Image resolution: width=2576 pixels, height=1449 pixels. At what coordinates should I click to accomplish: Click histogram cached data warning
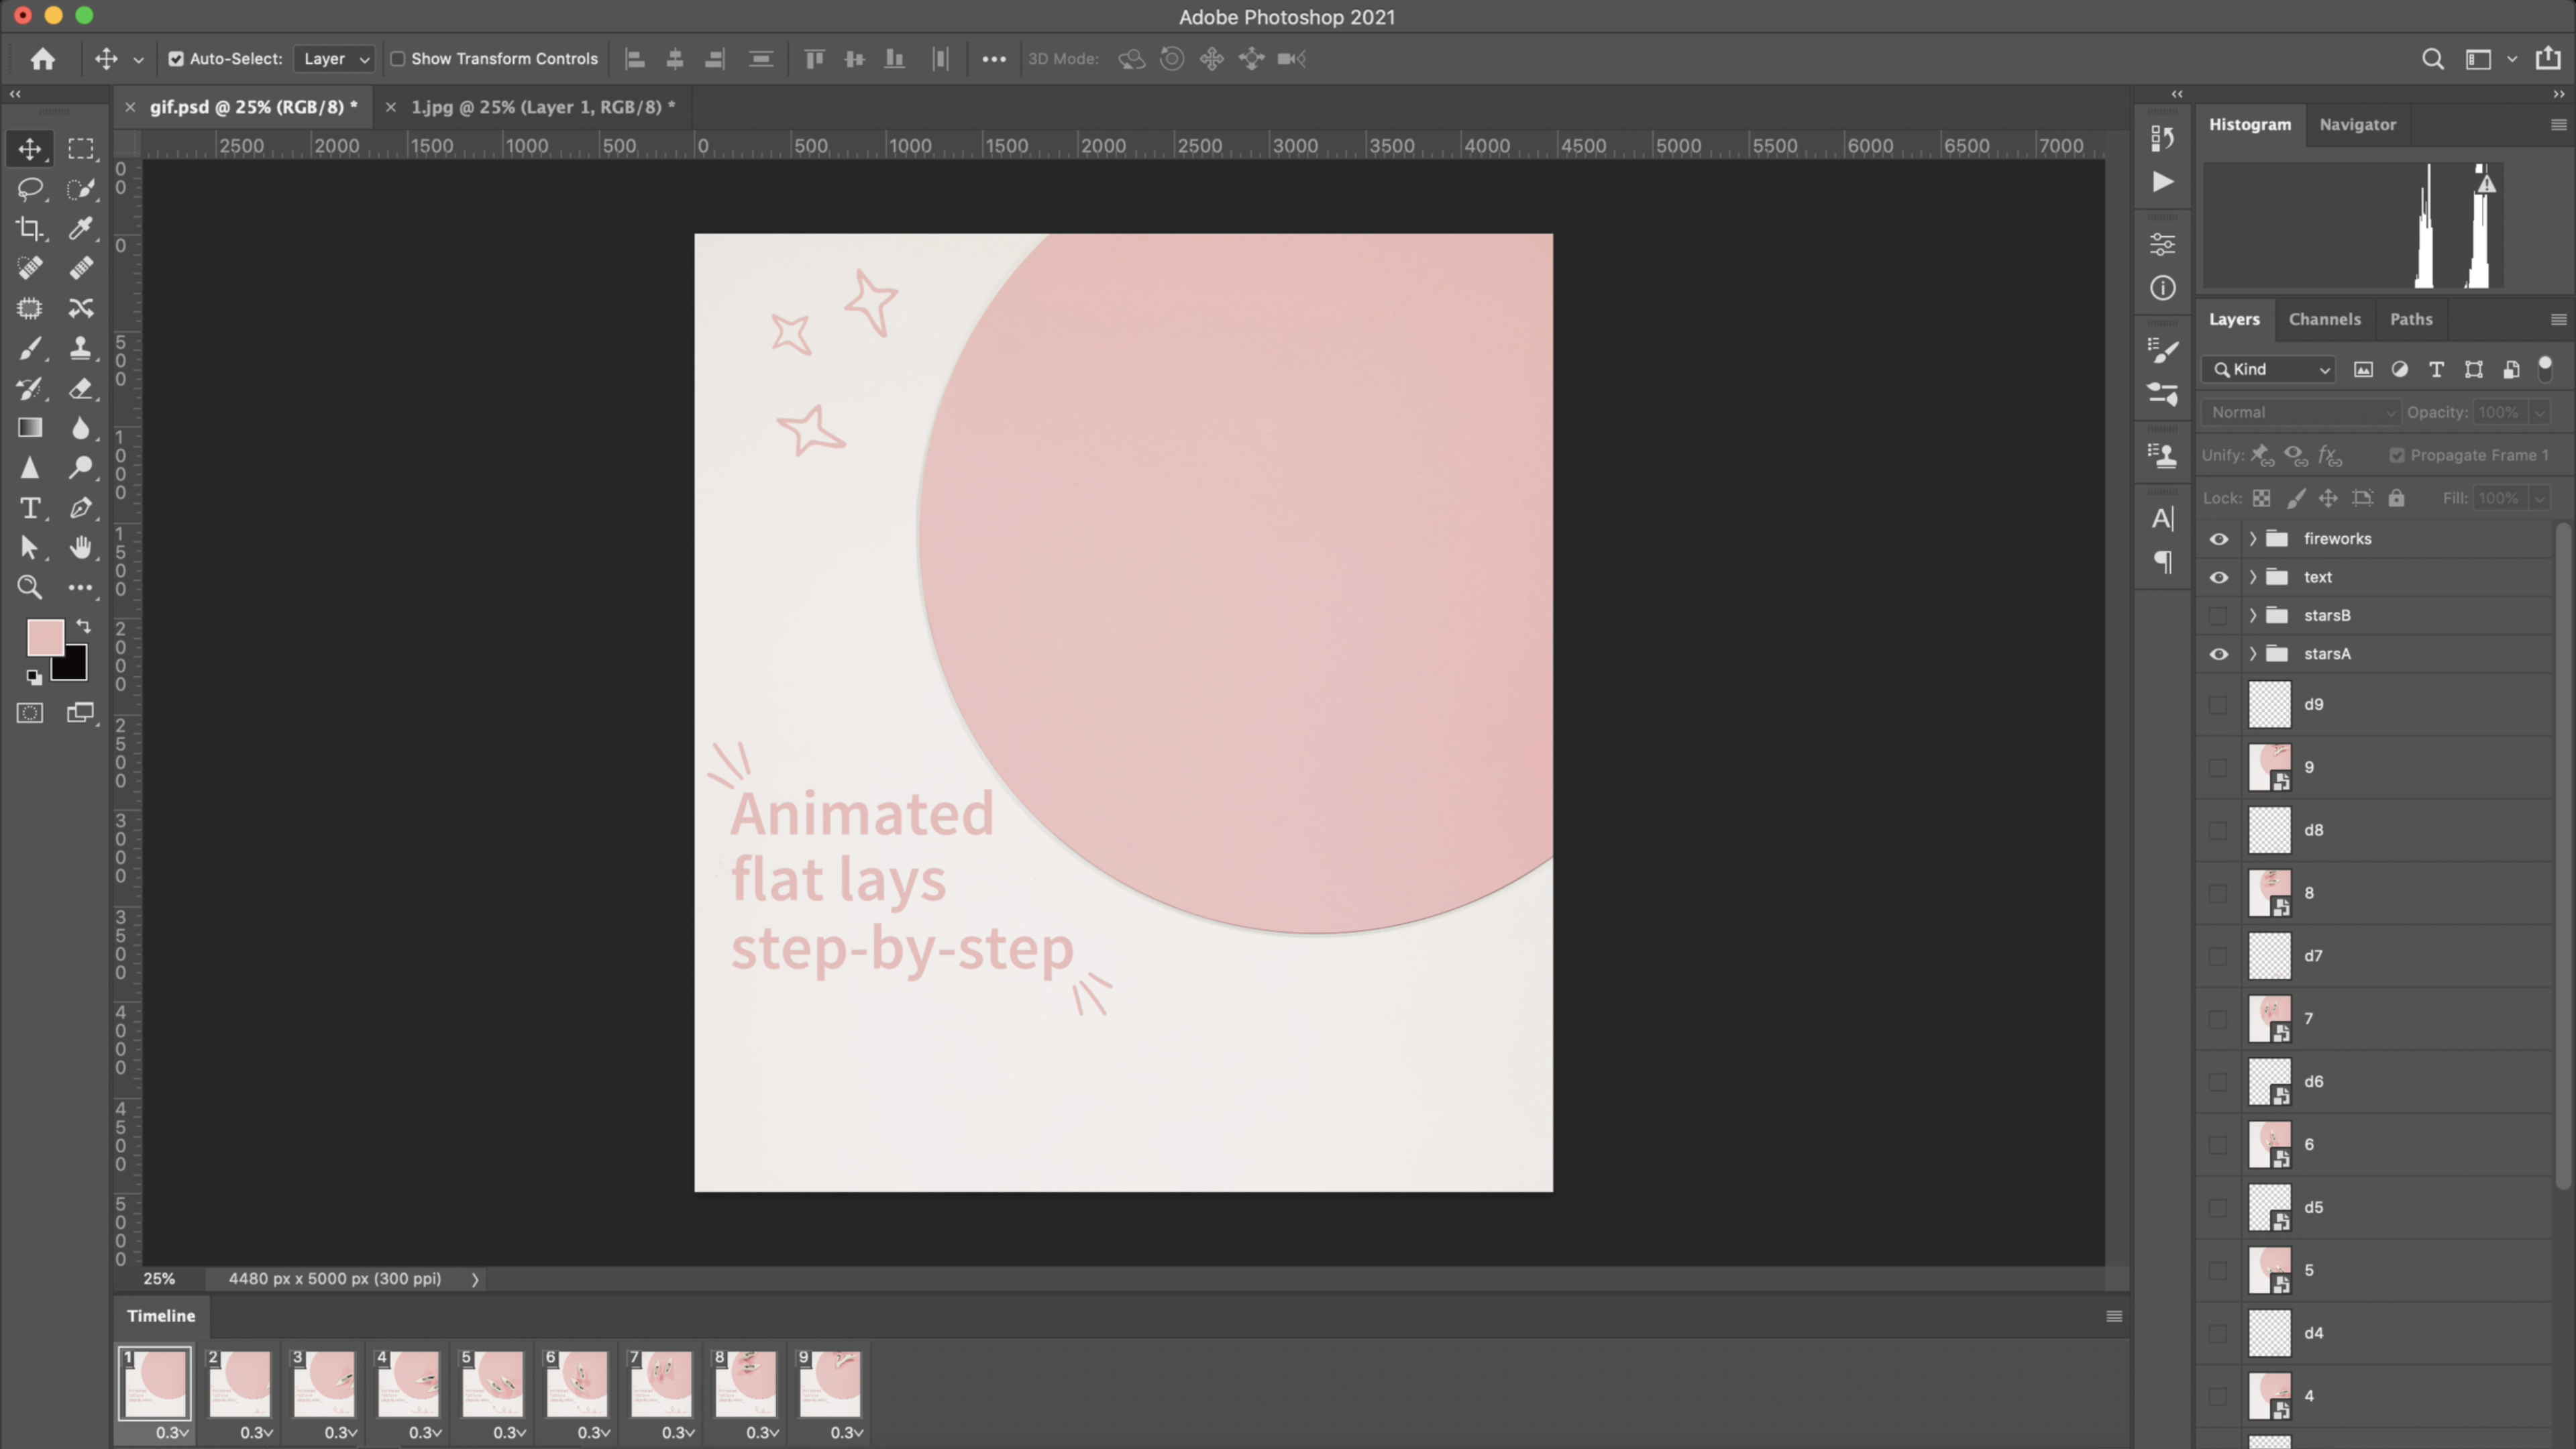(x=2486, y=183)
